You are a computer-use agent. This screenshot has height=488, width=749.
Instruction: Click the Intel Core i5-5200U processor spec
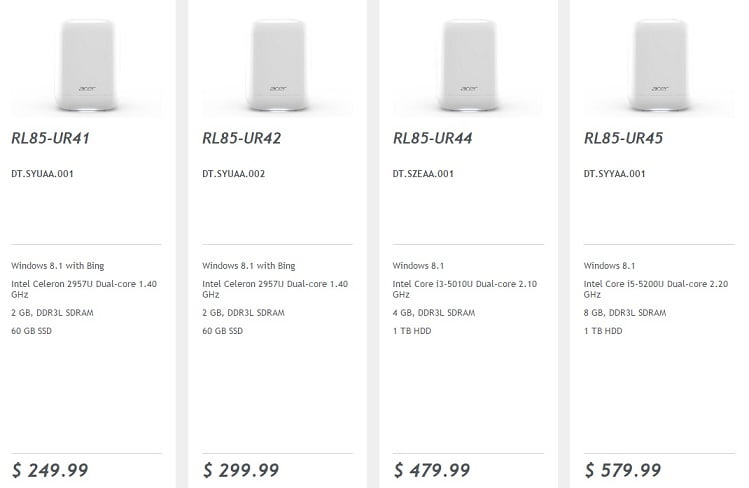click(656, 289)
